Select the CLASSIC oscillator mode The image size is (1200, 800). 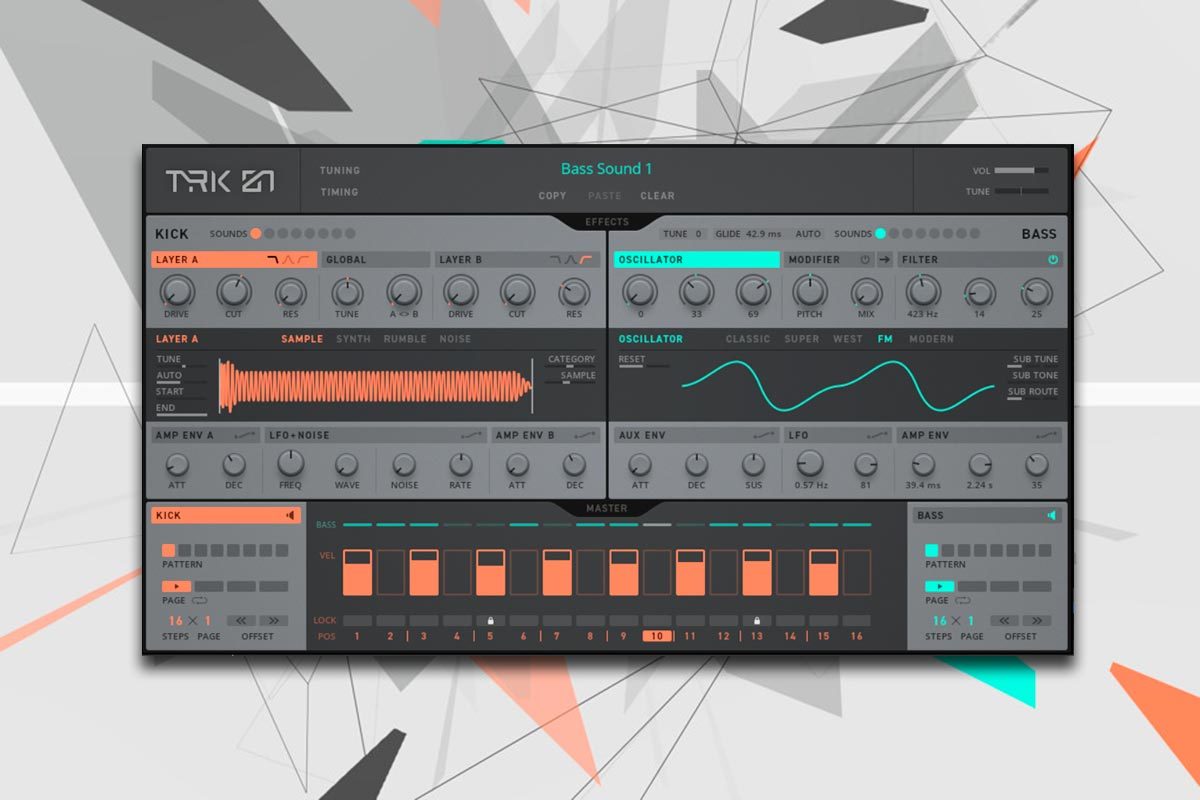[x=748, y=339]
